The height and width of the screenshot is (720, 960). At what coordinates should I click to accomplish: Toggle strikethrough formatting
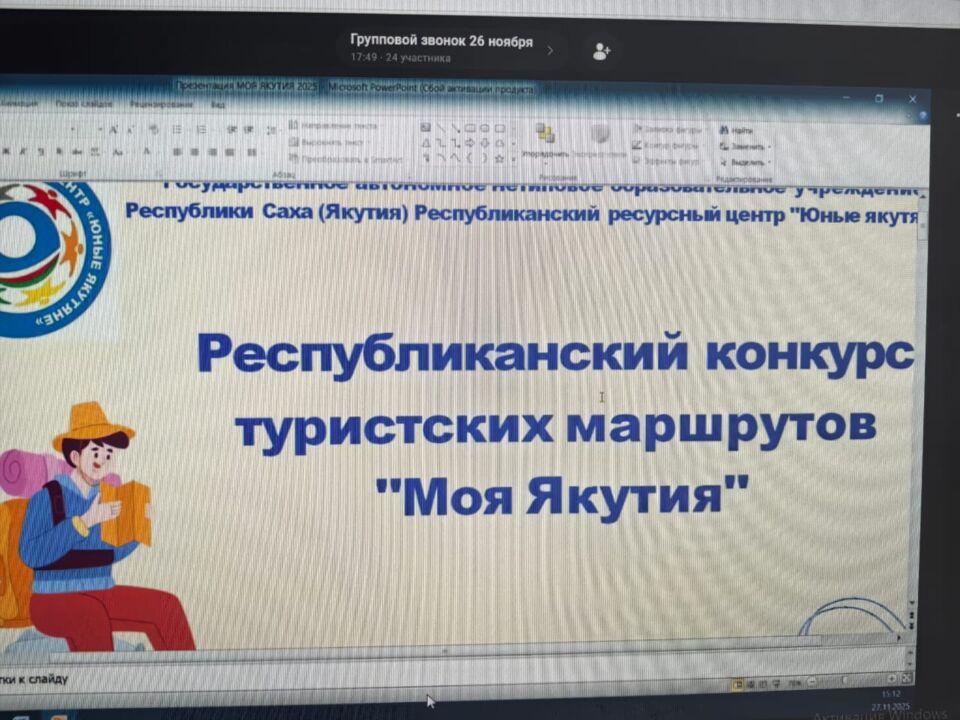coord(77,152)
